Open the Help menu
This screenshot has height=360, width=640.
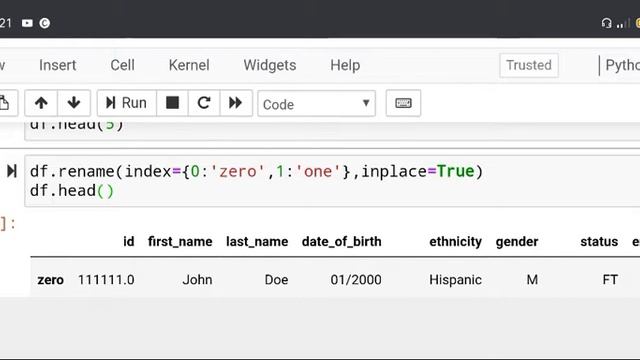(x=345, y=65)
